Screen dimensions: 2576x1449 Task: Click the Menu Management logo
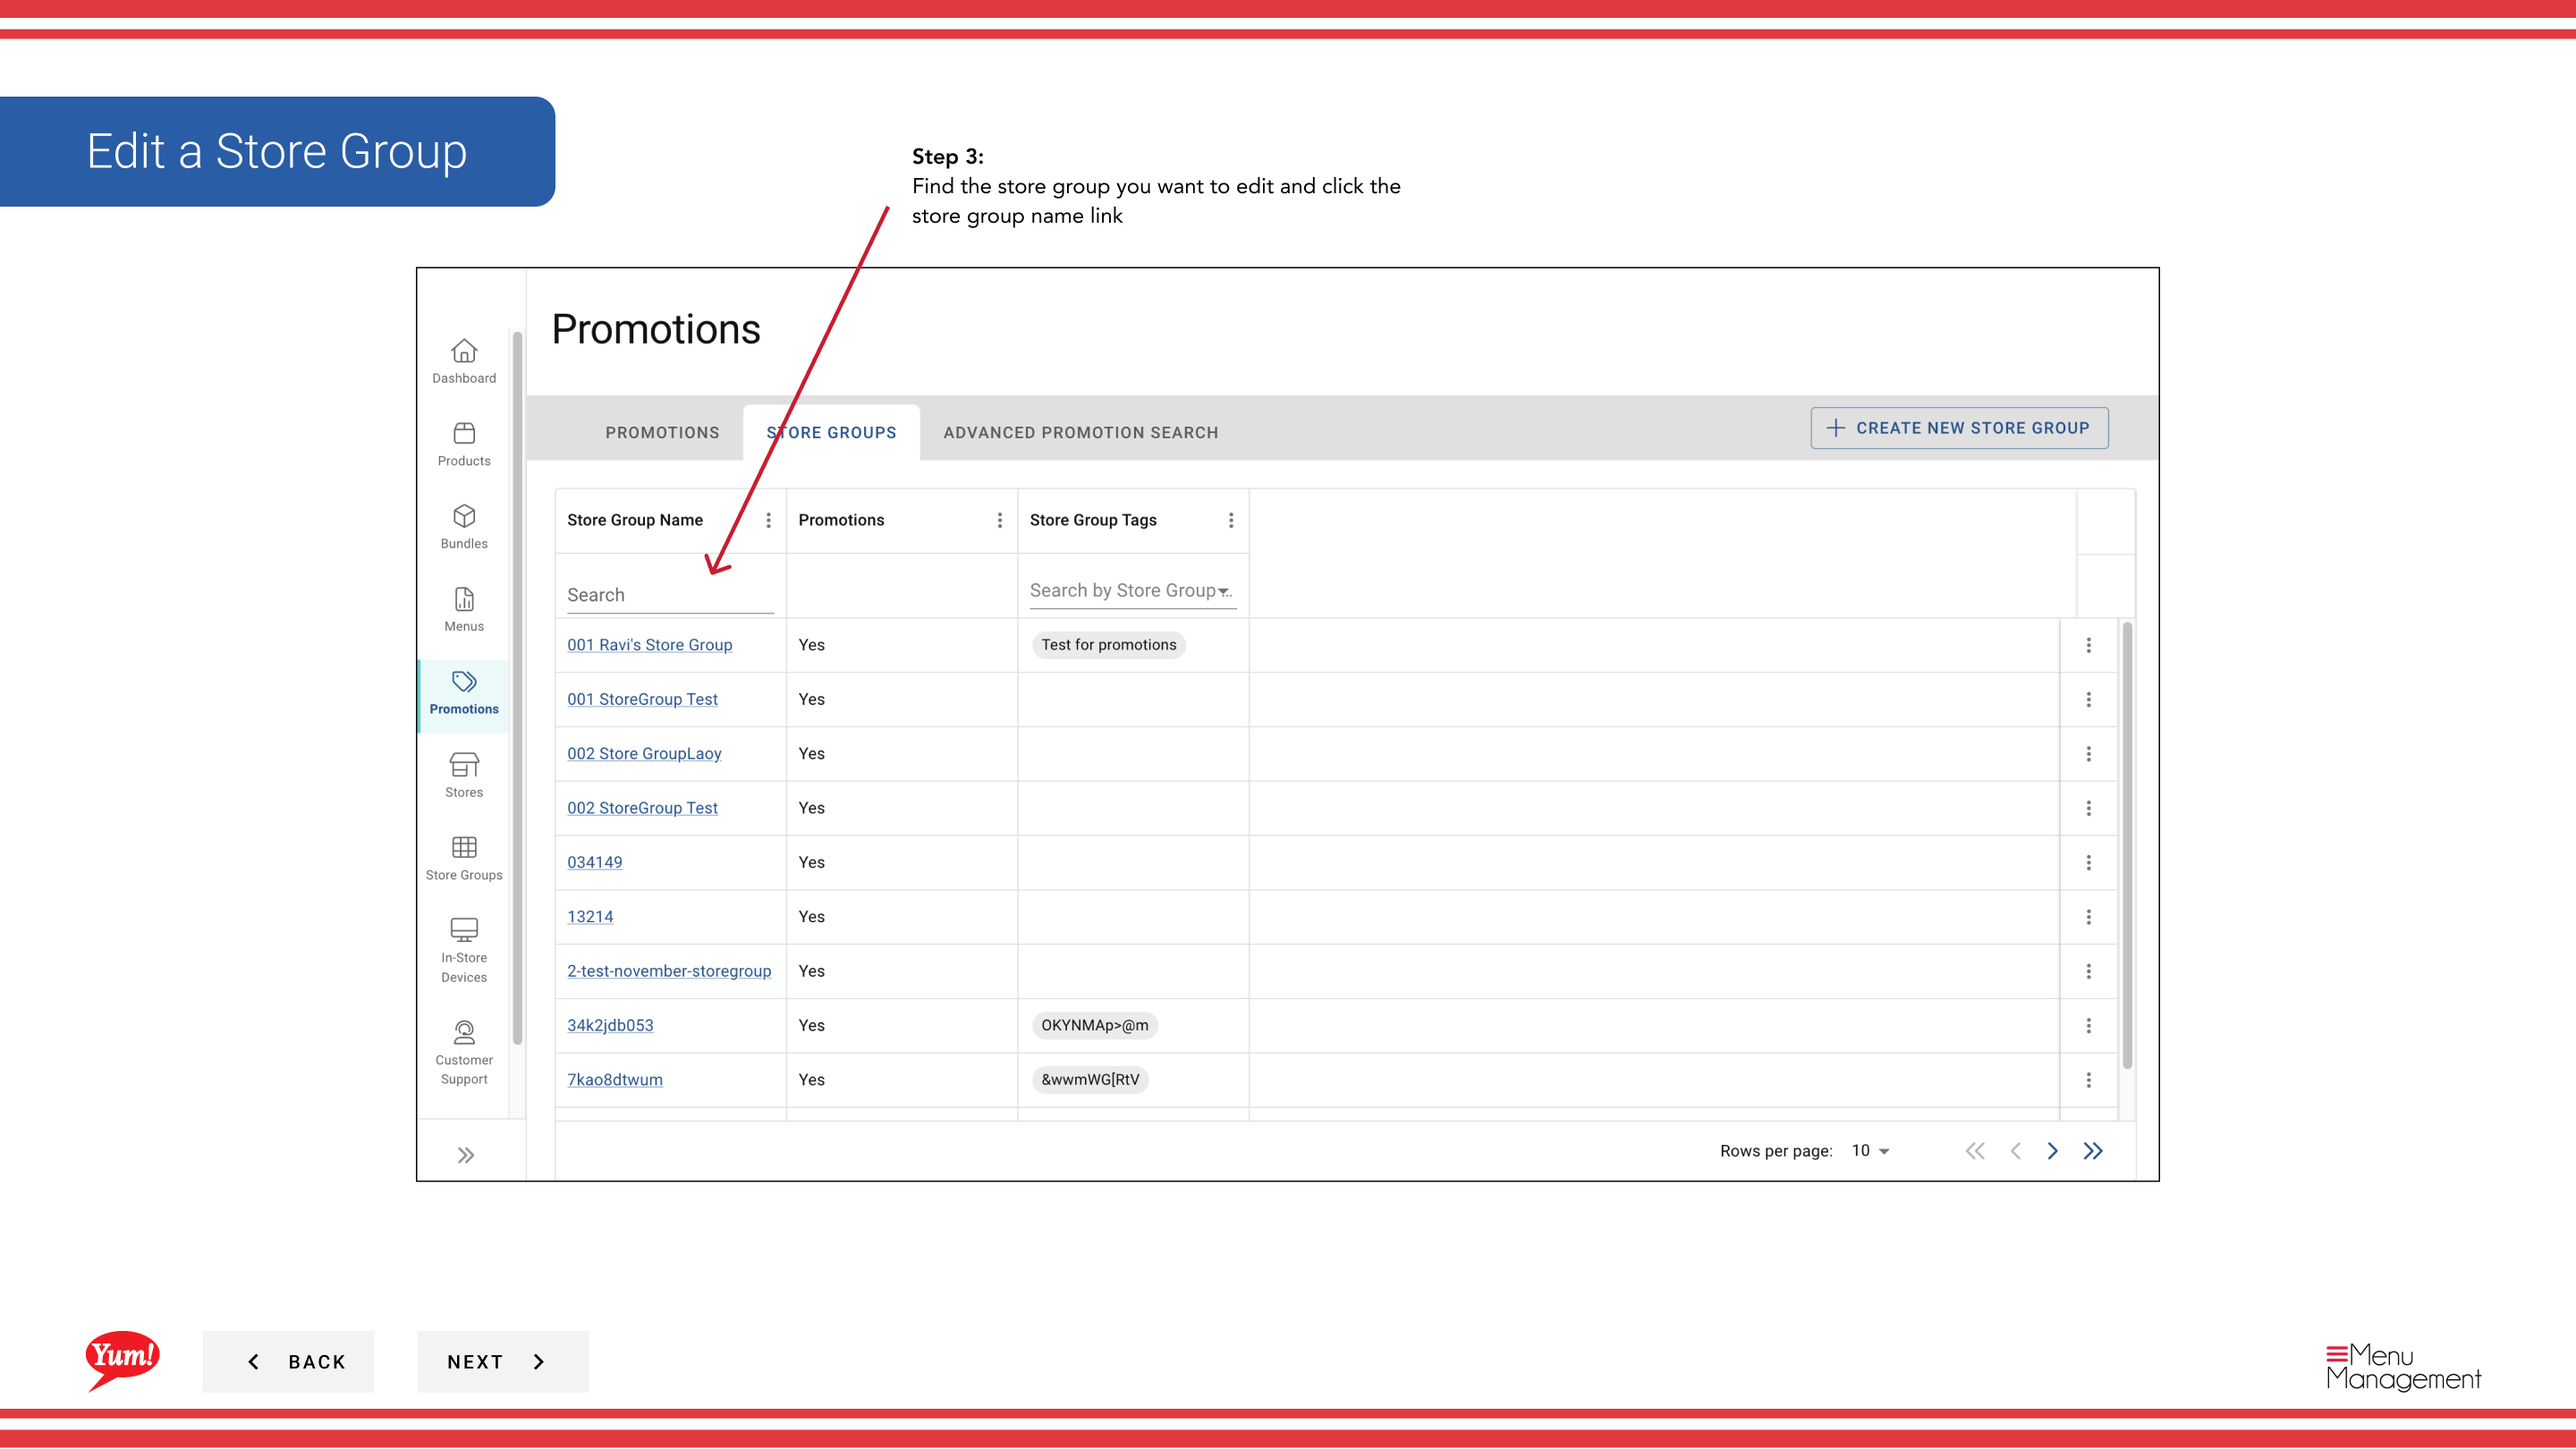2403,1366
